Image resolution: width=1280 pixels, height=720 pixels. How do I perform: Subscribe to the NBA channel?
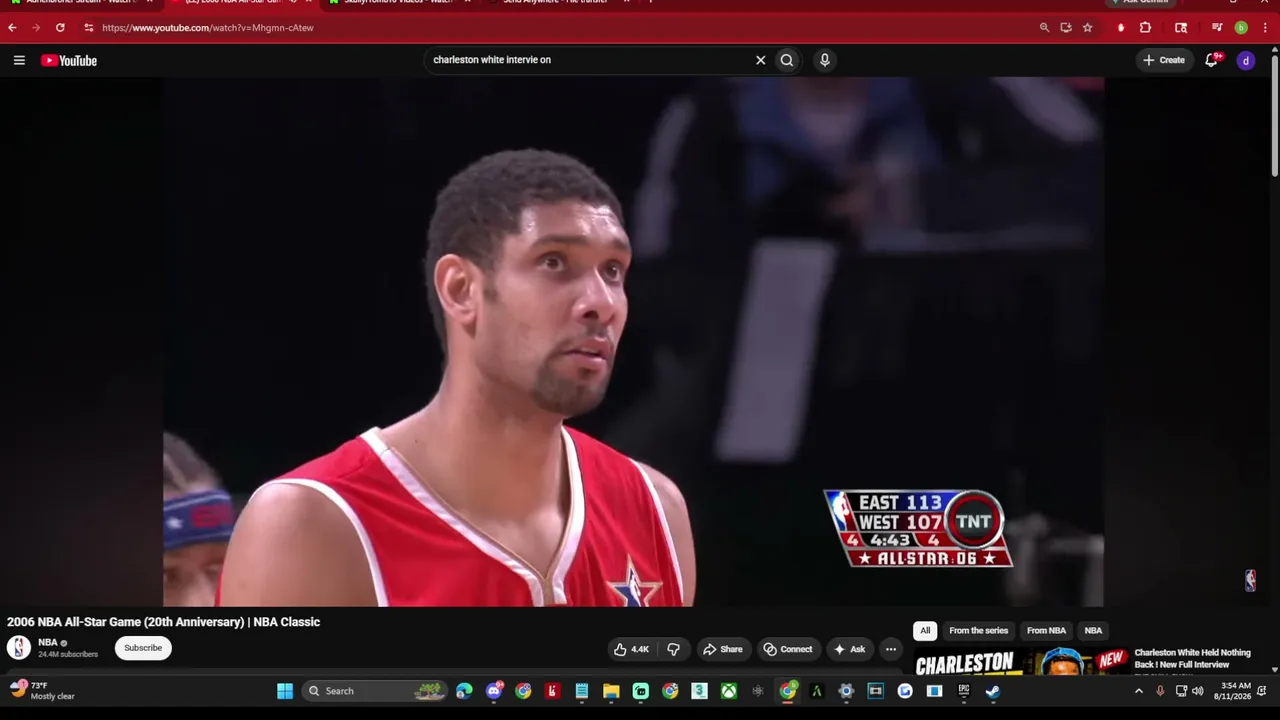click(x=143, y=648)
